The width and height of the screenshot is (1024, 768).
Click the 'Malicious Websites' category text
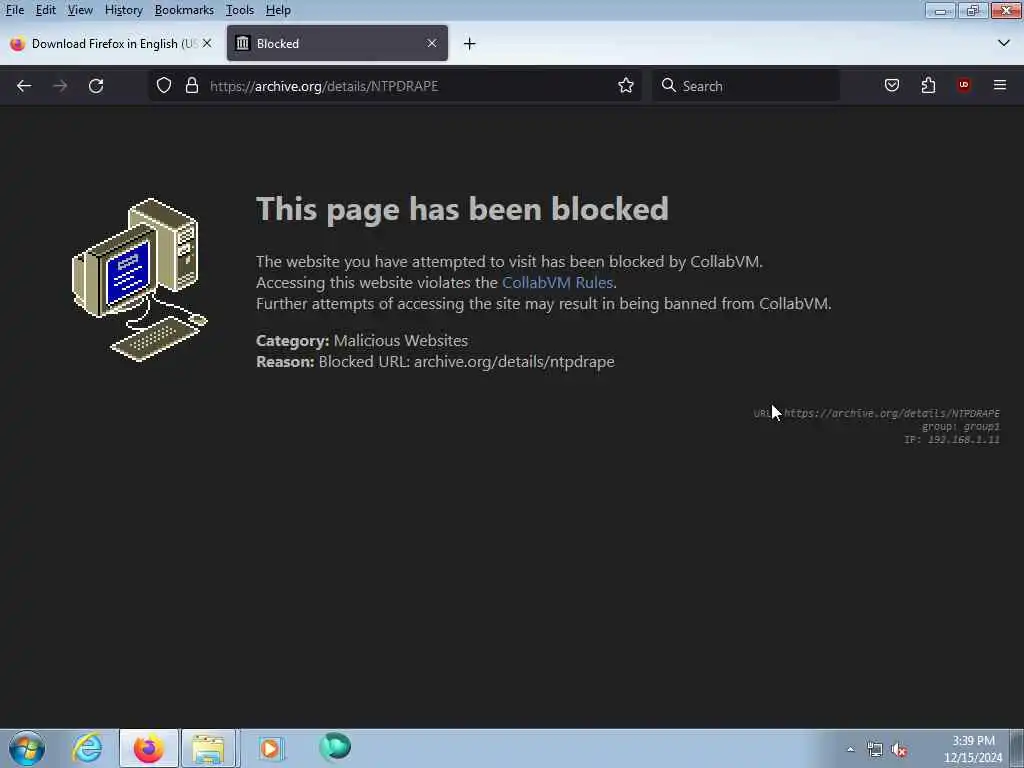pyautogui.click(x=400, y=340)
